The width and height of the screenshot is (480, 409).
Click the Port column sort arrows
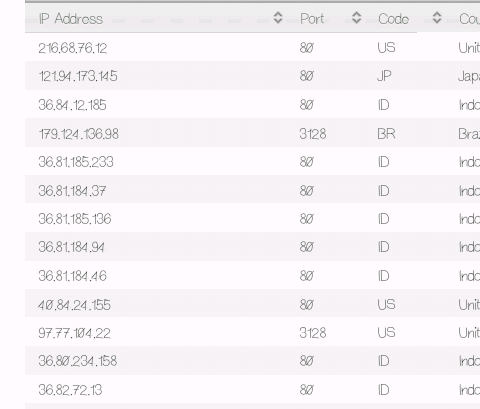356,18
